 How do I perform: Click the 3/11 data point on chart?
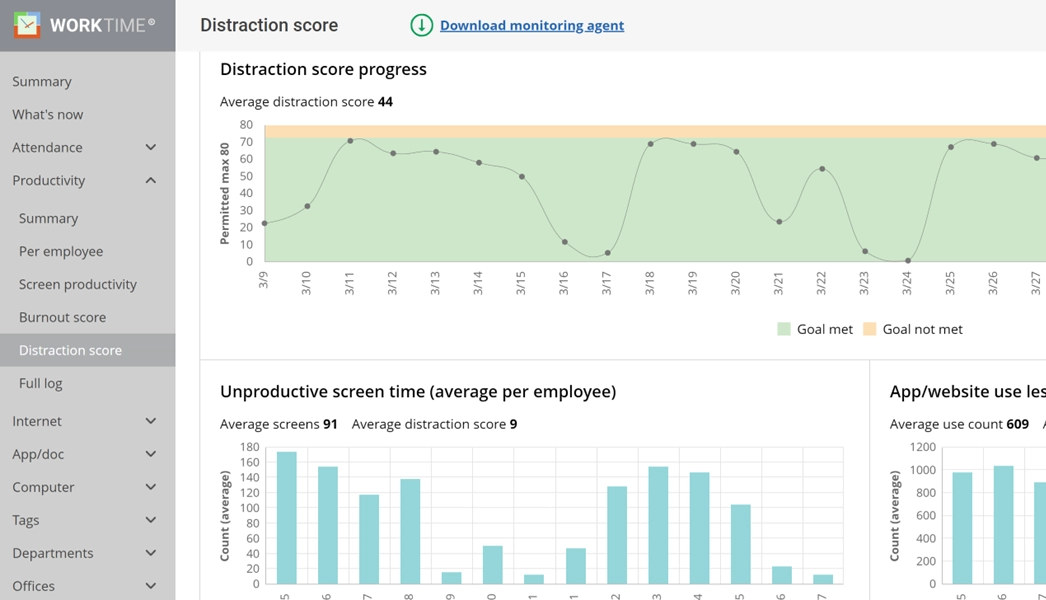coord(350,141)
